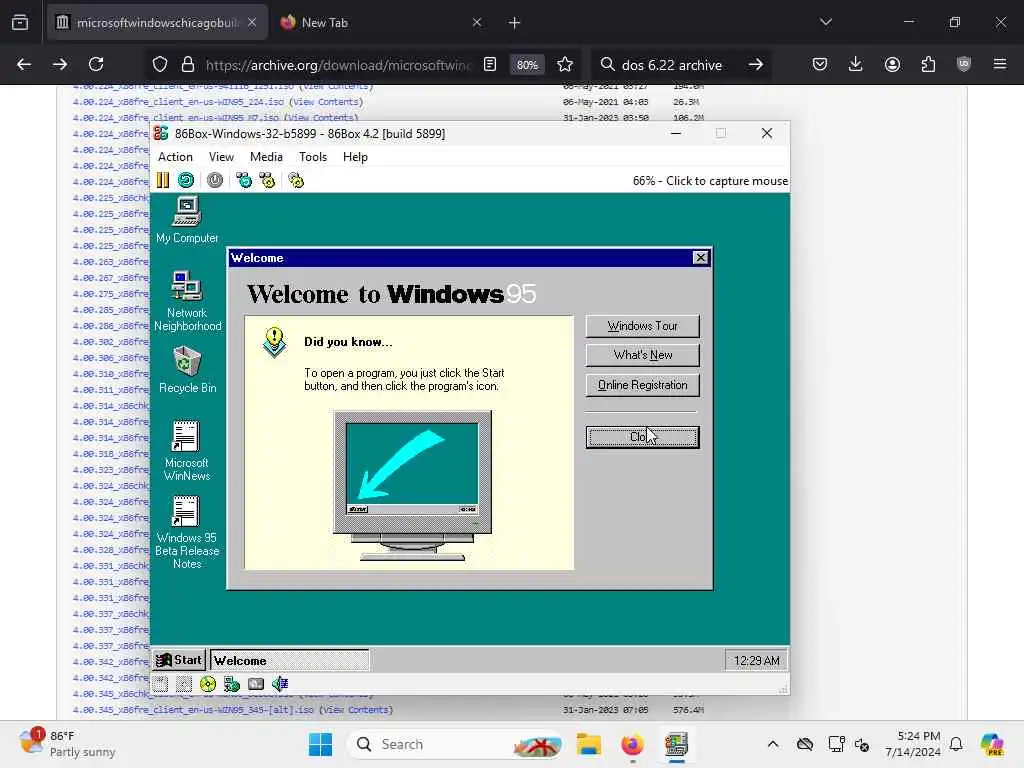Click the first floppy drive status icon
1024x768 pixels.
pyautogui.click(x=161, y=684)
